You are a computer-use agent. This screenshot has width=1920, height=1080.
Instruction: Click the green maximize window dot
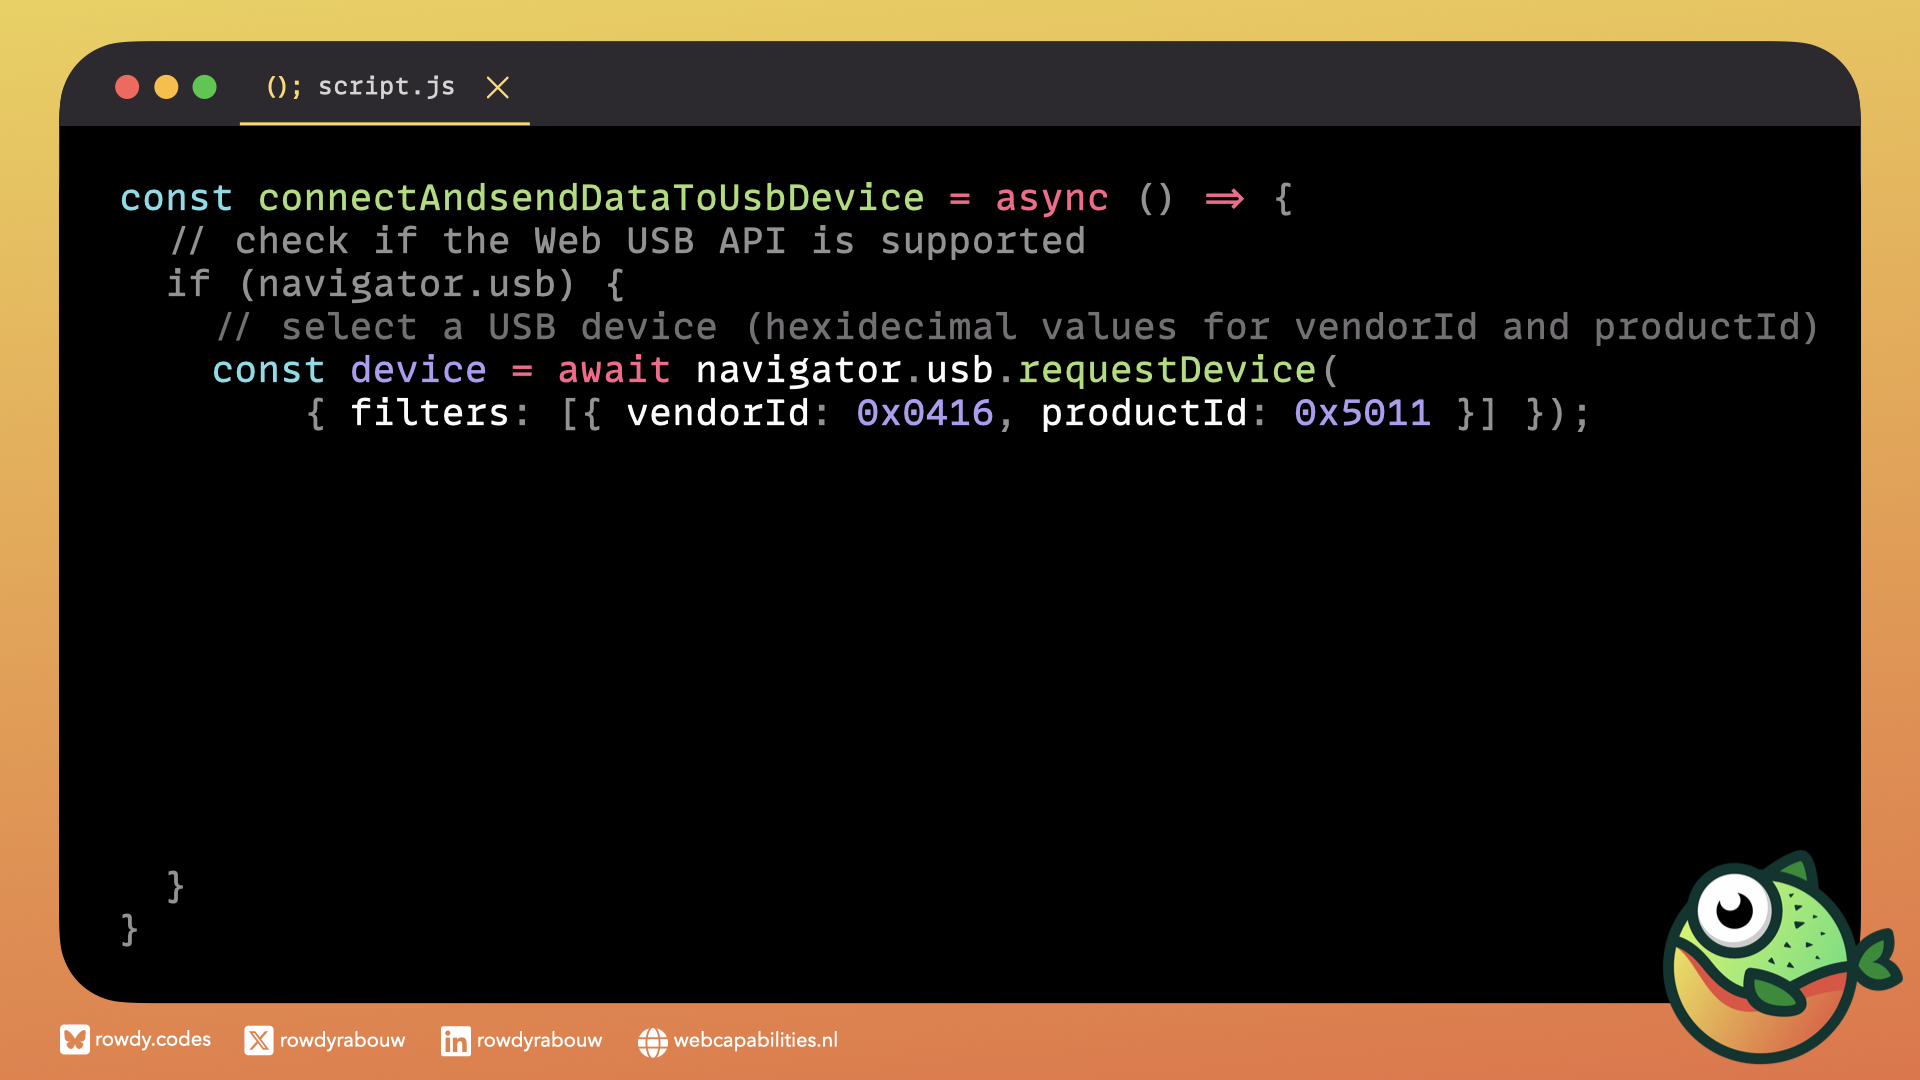click(x=204, y=87)
